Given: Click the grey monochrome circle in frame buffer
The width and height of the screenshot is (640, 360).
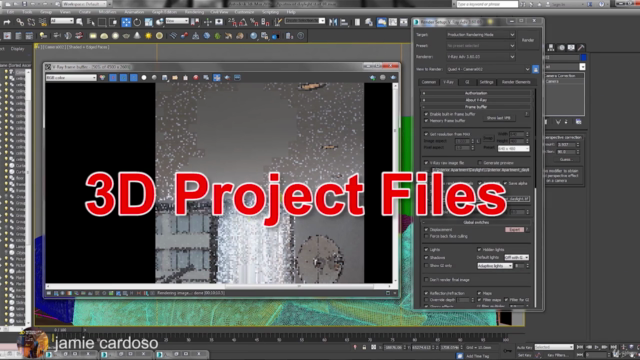Looking at the screenshot, I should point(154,78).
